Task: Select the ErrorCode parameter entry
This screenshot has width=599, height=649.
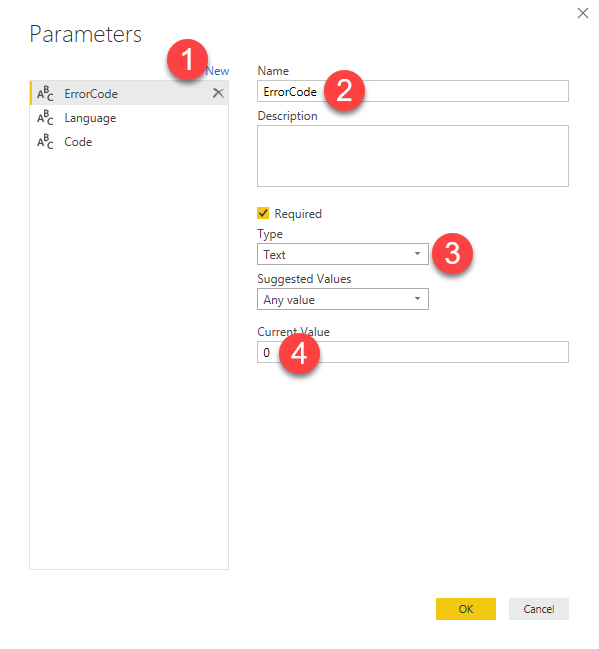Action: (129, 94)
